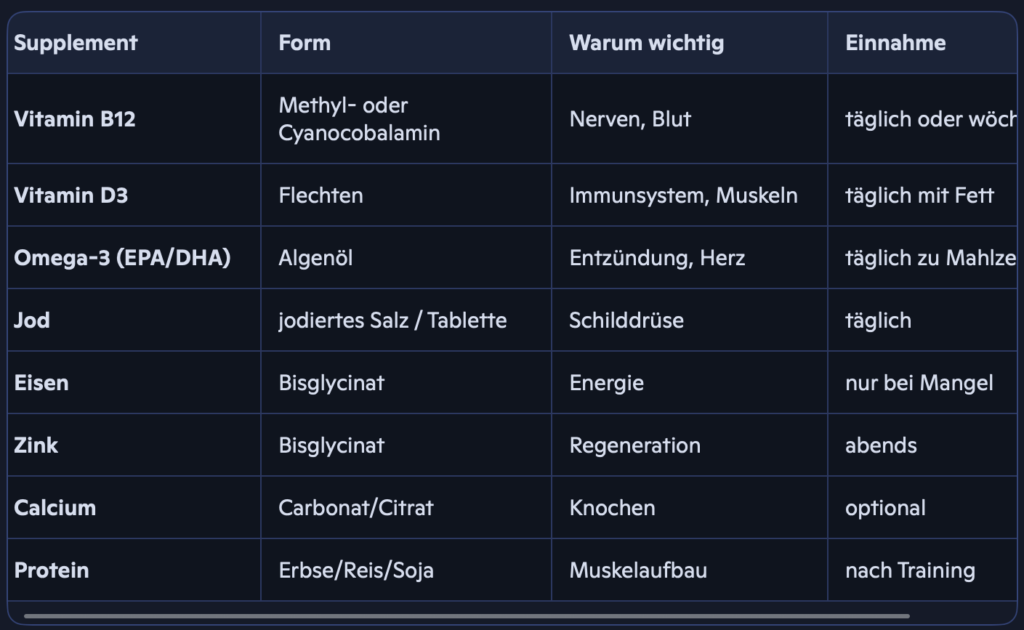Viewport: 1024px width, 630px height.
Task: Select the Calcium supplement cell
Action: click(x=55, y=508)
